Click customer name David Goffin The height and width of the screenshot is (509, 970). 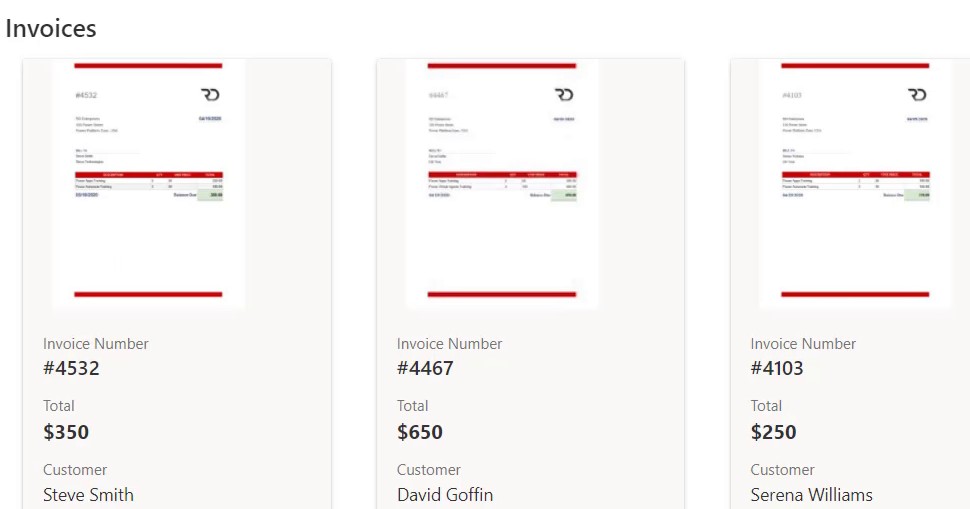click(x=445, y=495)
